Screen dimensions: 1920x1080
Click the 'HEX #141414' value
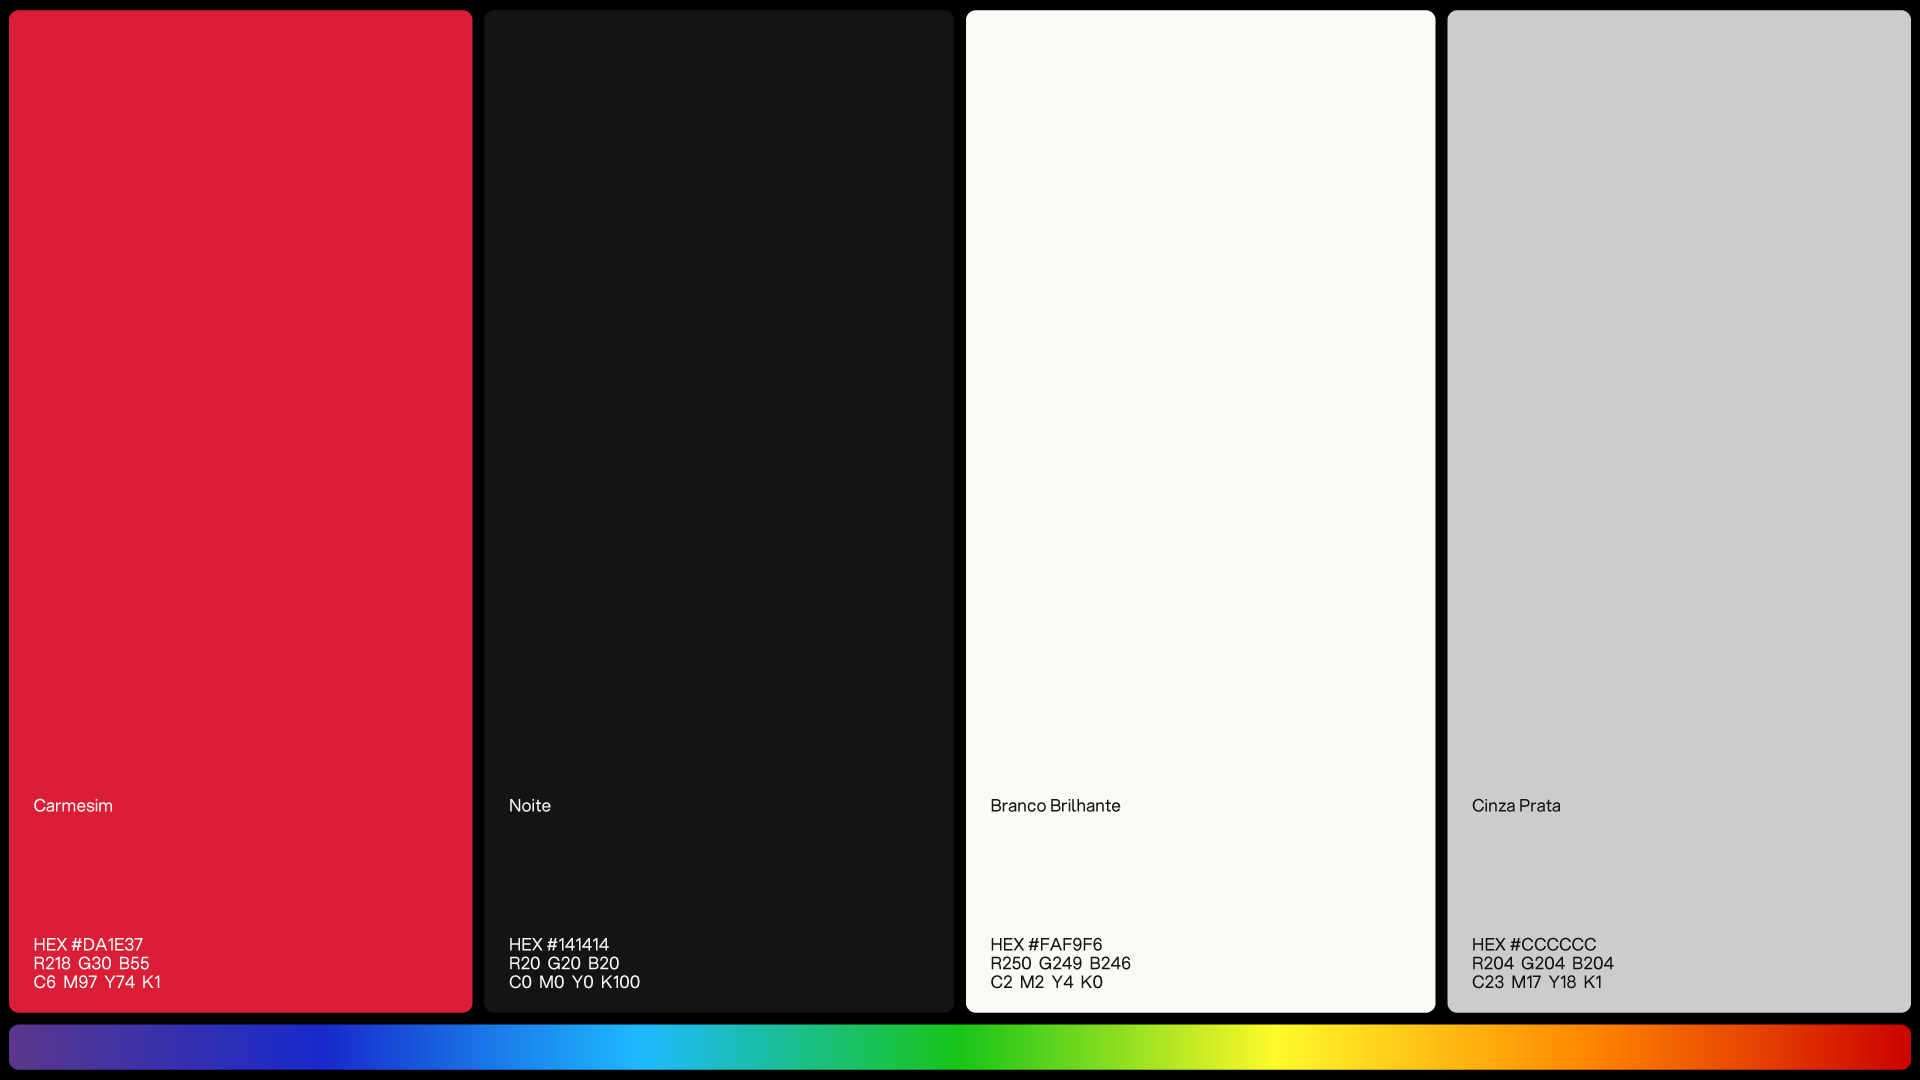tap(559, 945)
